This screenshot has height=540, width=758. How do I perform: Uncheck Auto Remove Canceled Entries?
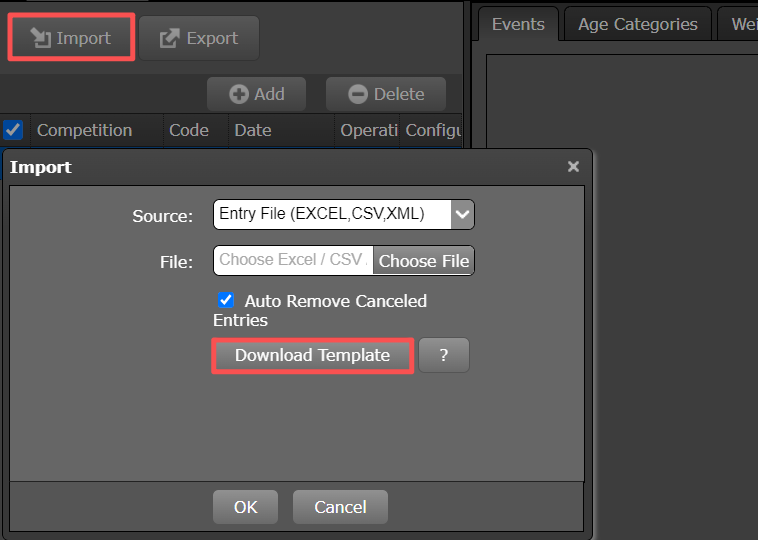226,300
